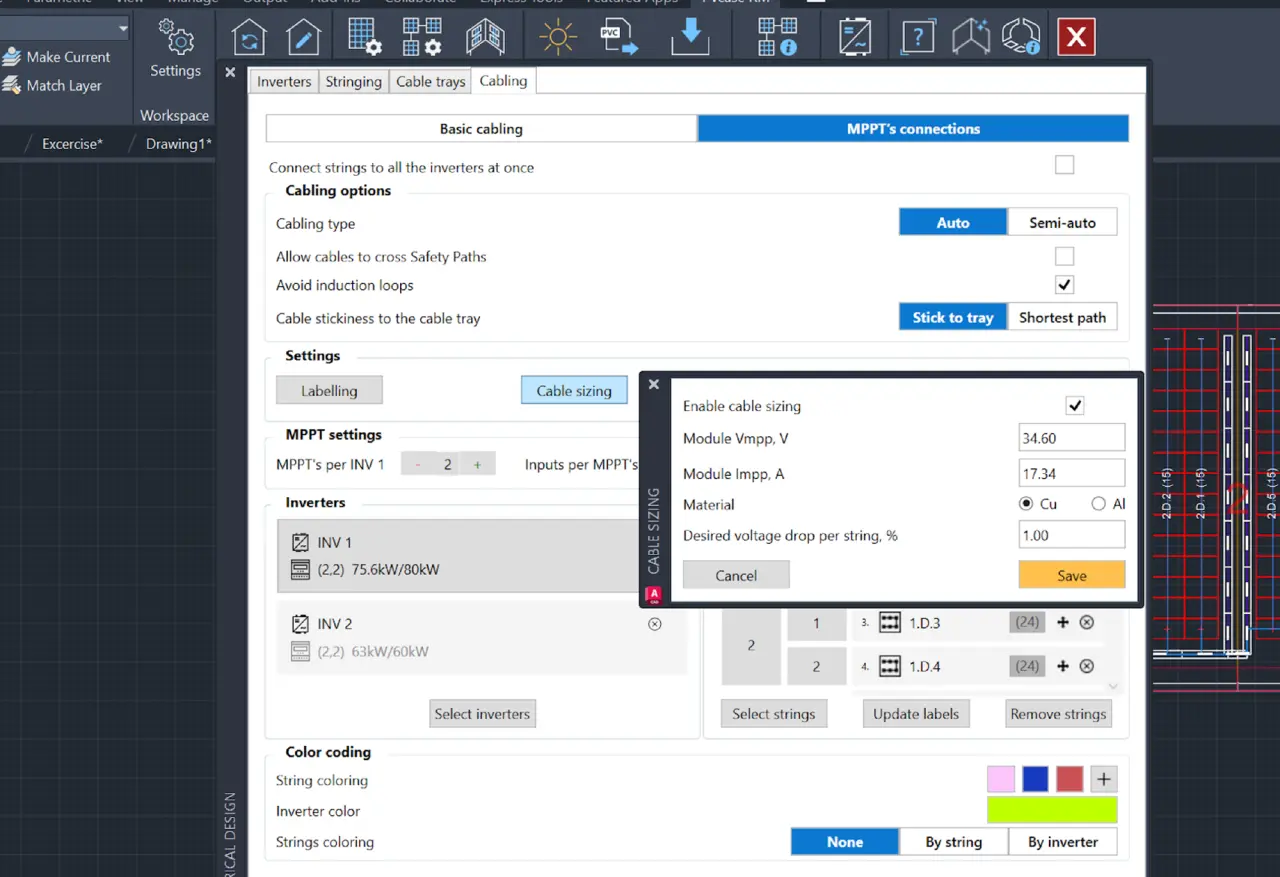Select Al material radio button

1099,504
